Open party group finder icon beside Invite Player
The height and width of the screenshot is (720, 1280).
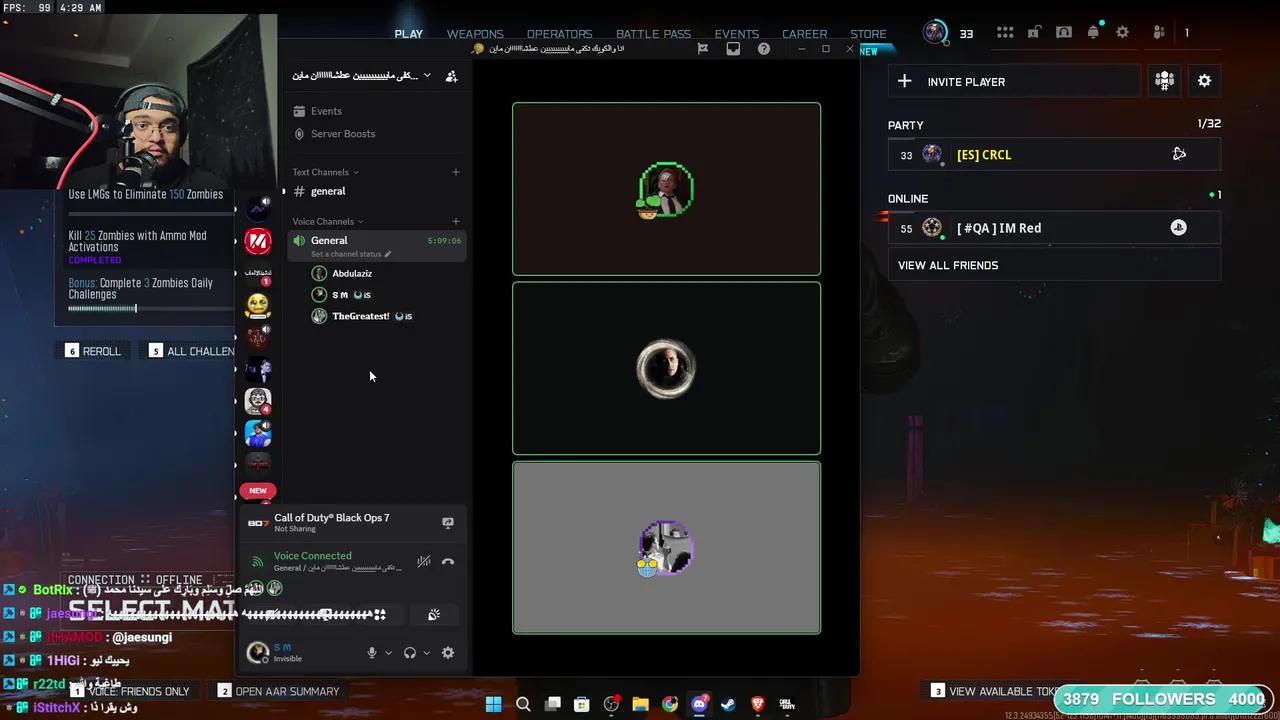click(1164, 81)
